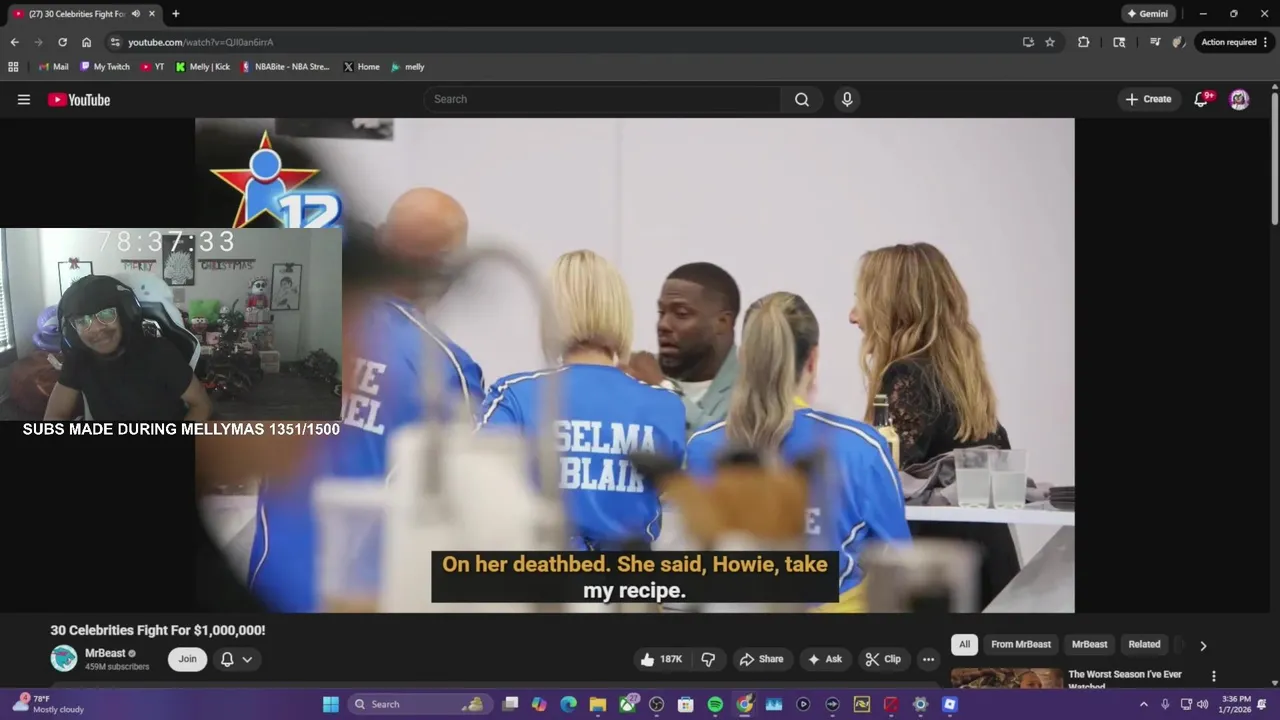Focus the YouTube search field
1280x720 pixels.
tap(602, 99)
